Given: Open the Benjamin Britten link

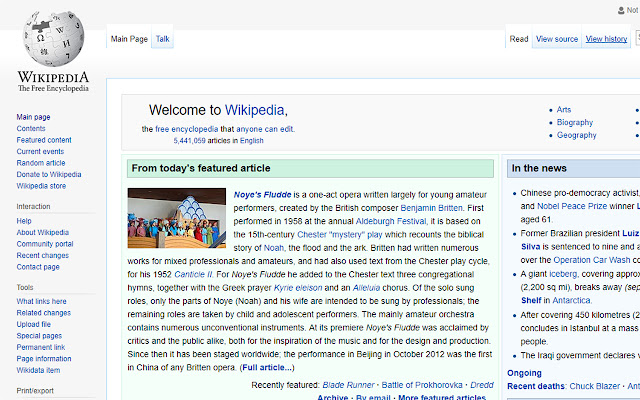Looking at the screenshot, I should point(431,208).
